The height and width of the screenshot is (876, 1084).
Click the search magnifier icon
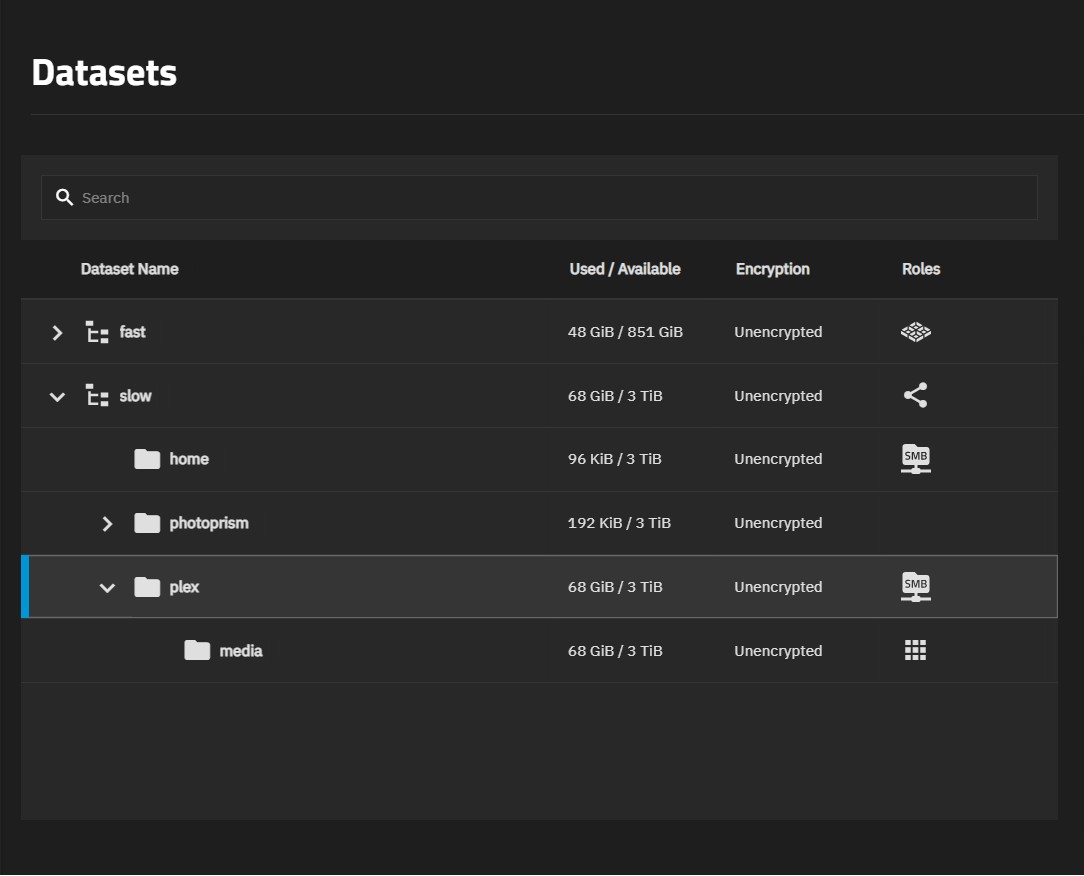(65, 198)
